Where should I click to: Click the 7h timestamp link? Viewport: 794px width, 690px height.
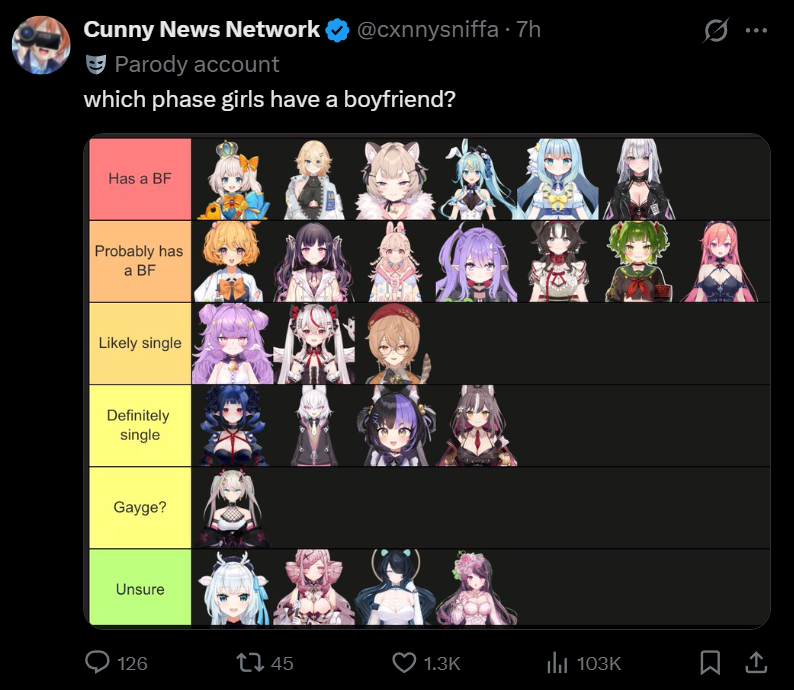click(528, 29)
